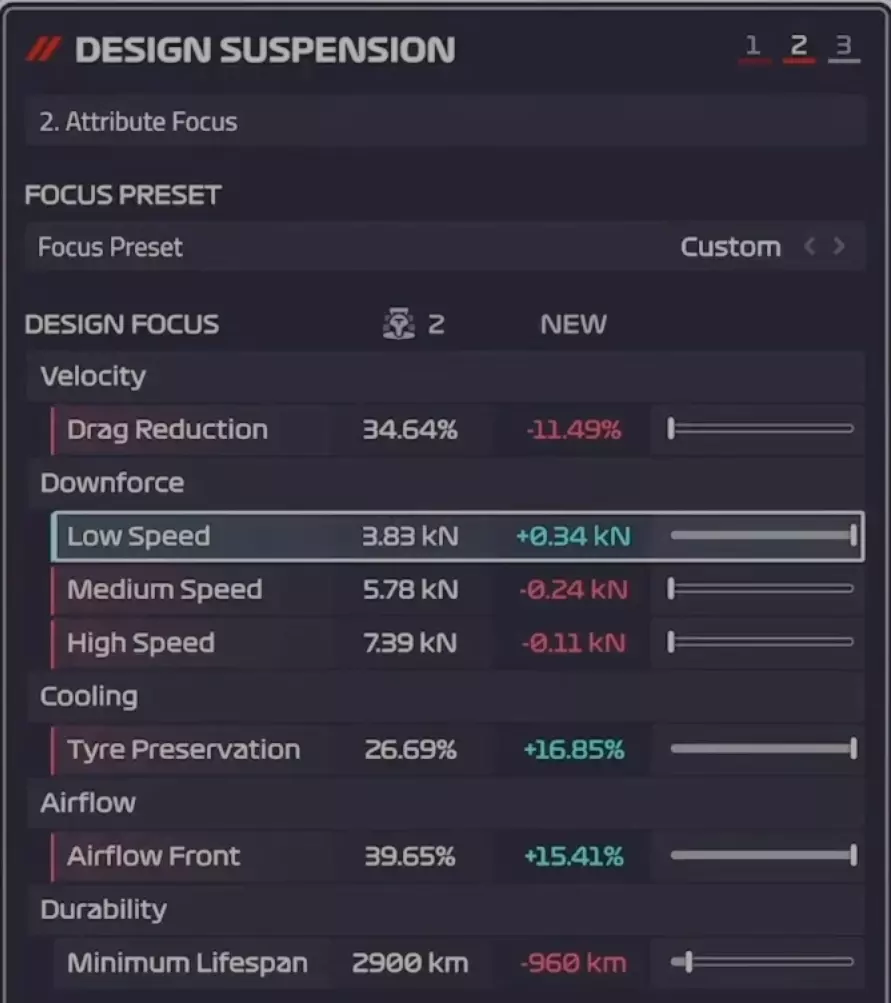This screenshot has width=891, height=1003.
Task: Go to step 1 of design
Action: click(x=754, y=46)
